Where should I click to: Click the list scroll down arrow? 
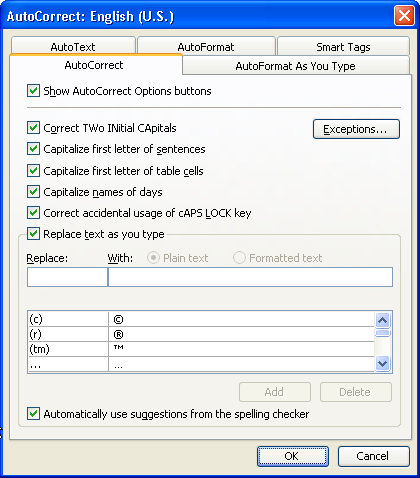coord(383,363)
